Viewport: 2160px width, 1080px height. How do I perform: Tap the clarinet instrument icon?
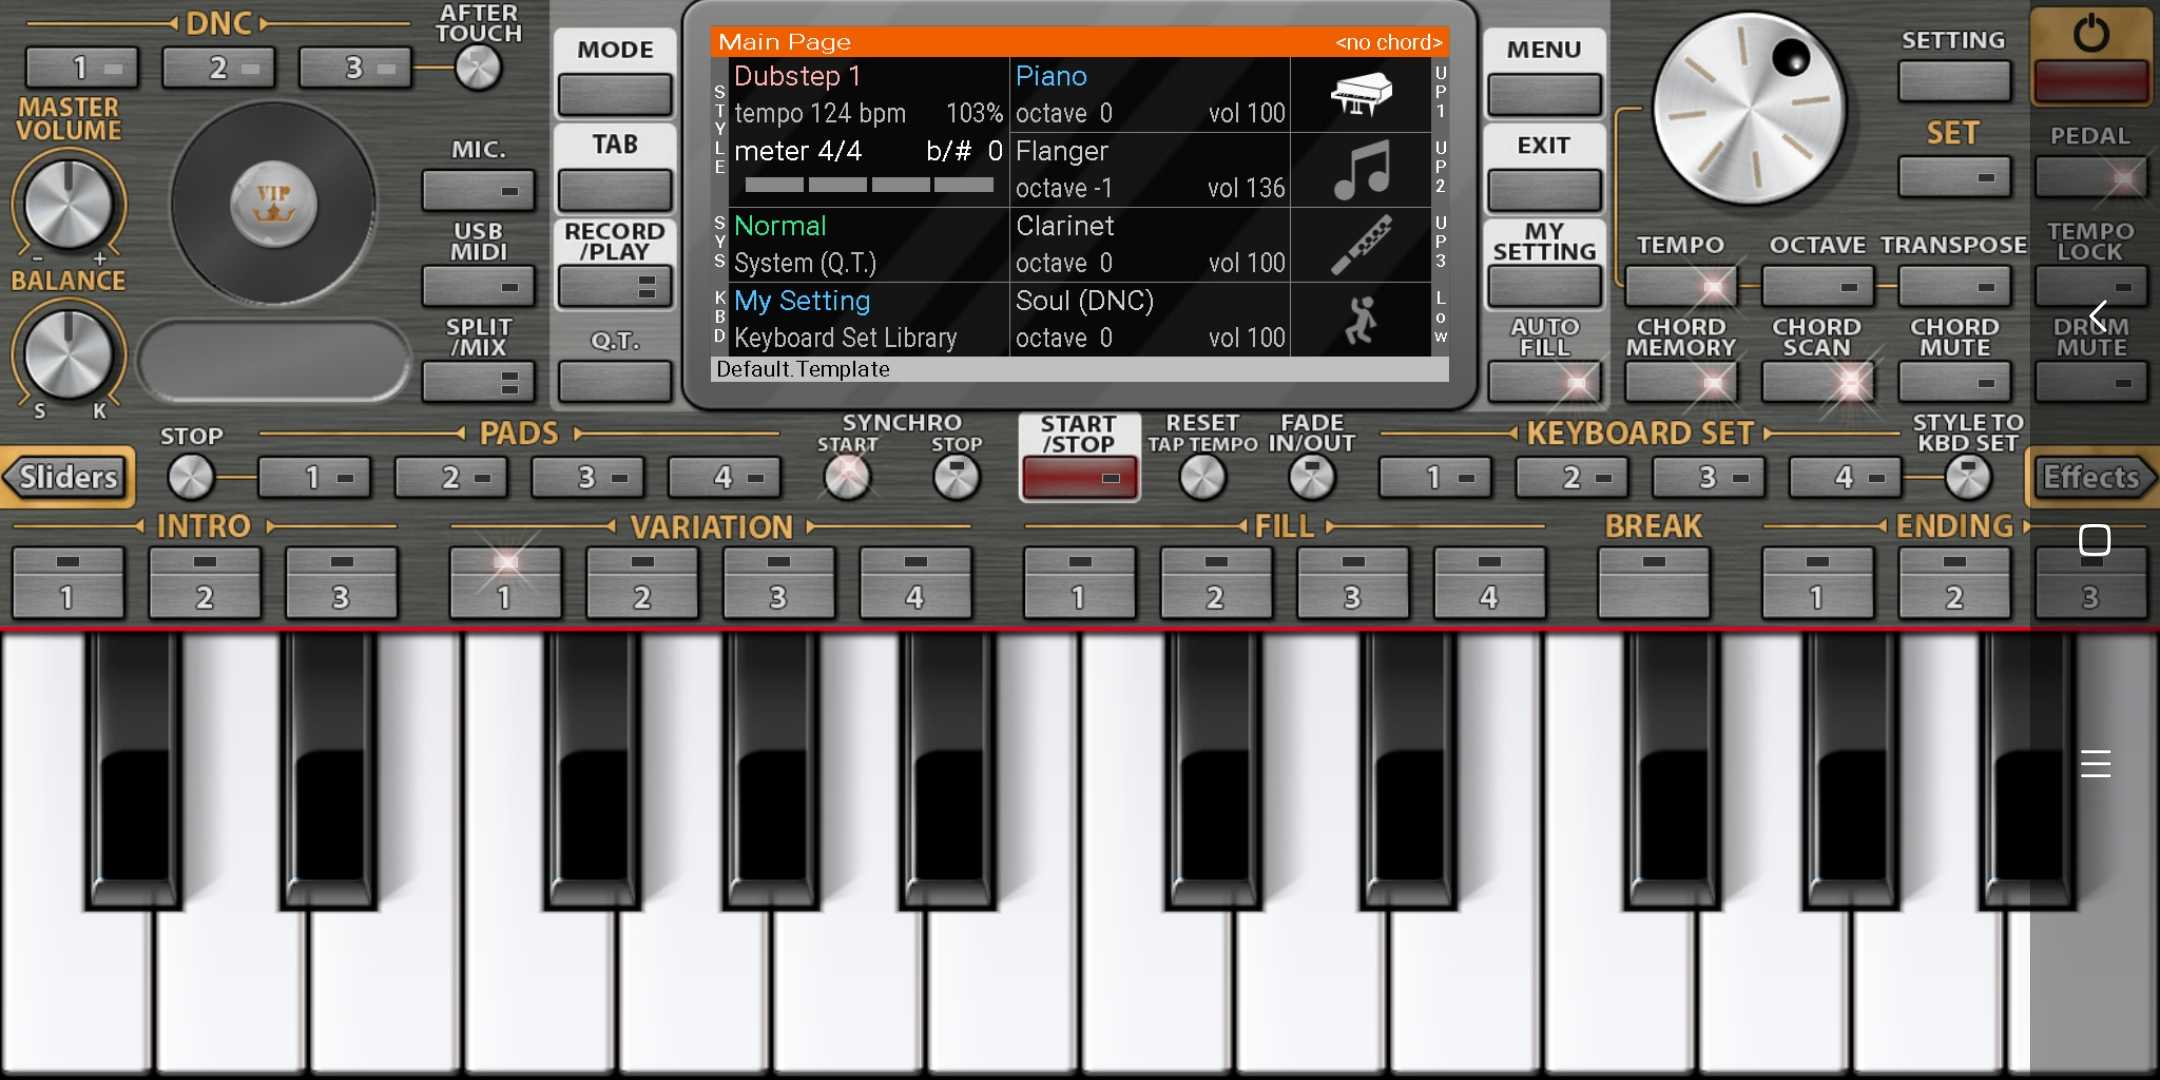pos(1361,244)
